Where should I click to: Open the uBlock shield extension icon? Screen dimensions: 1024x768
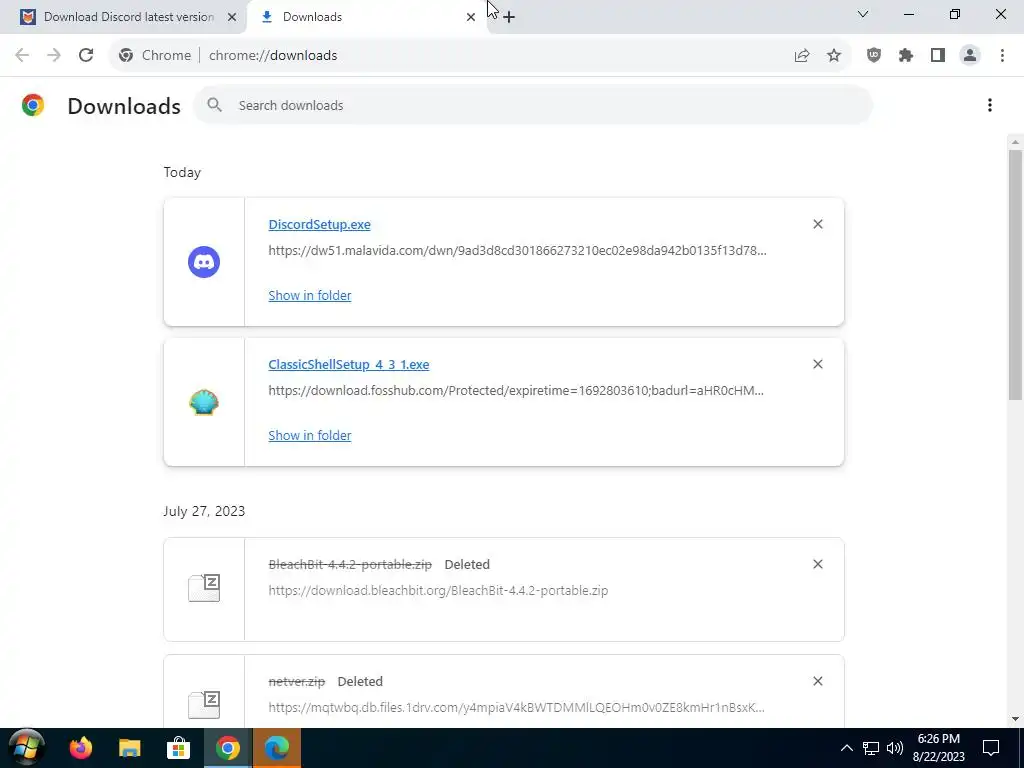[874, 56]
